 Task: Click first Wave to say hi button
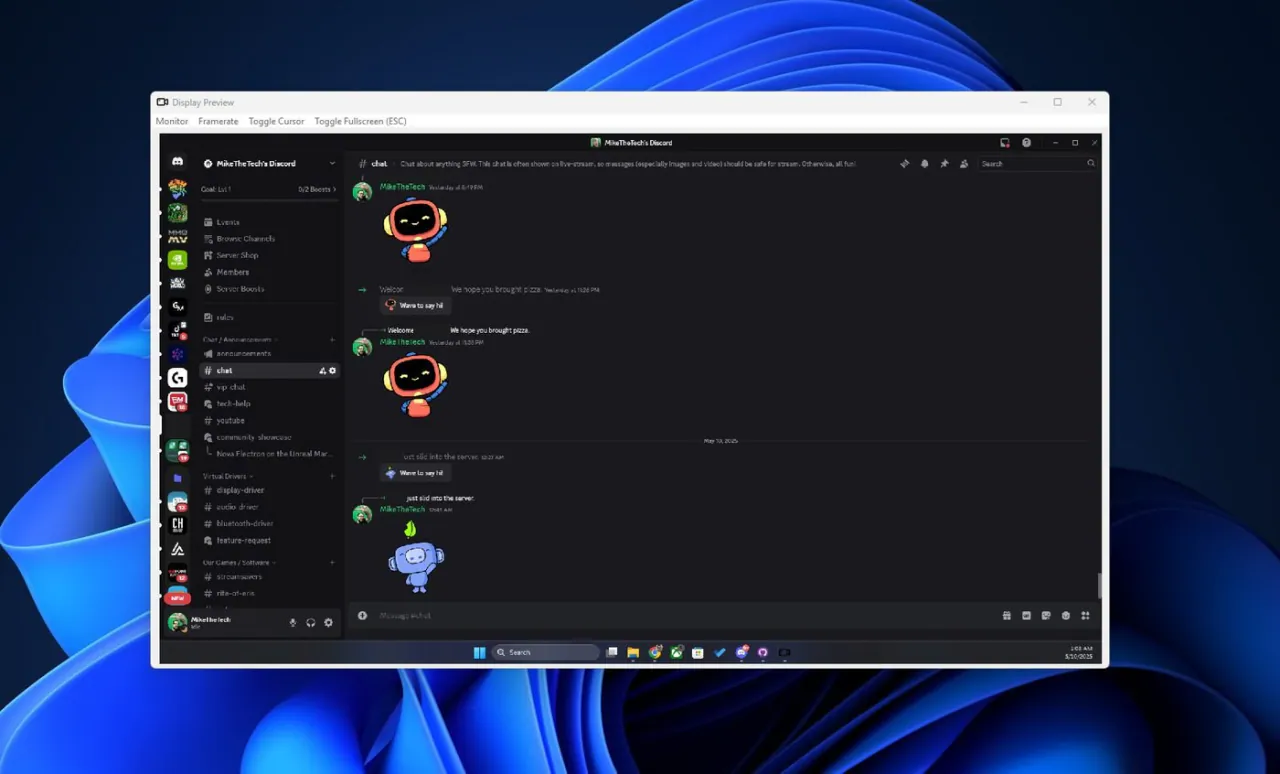point(414,305)
